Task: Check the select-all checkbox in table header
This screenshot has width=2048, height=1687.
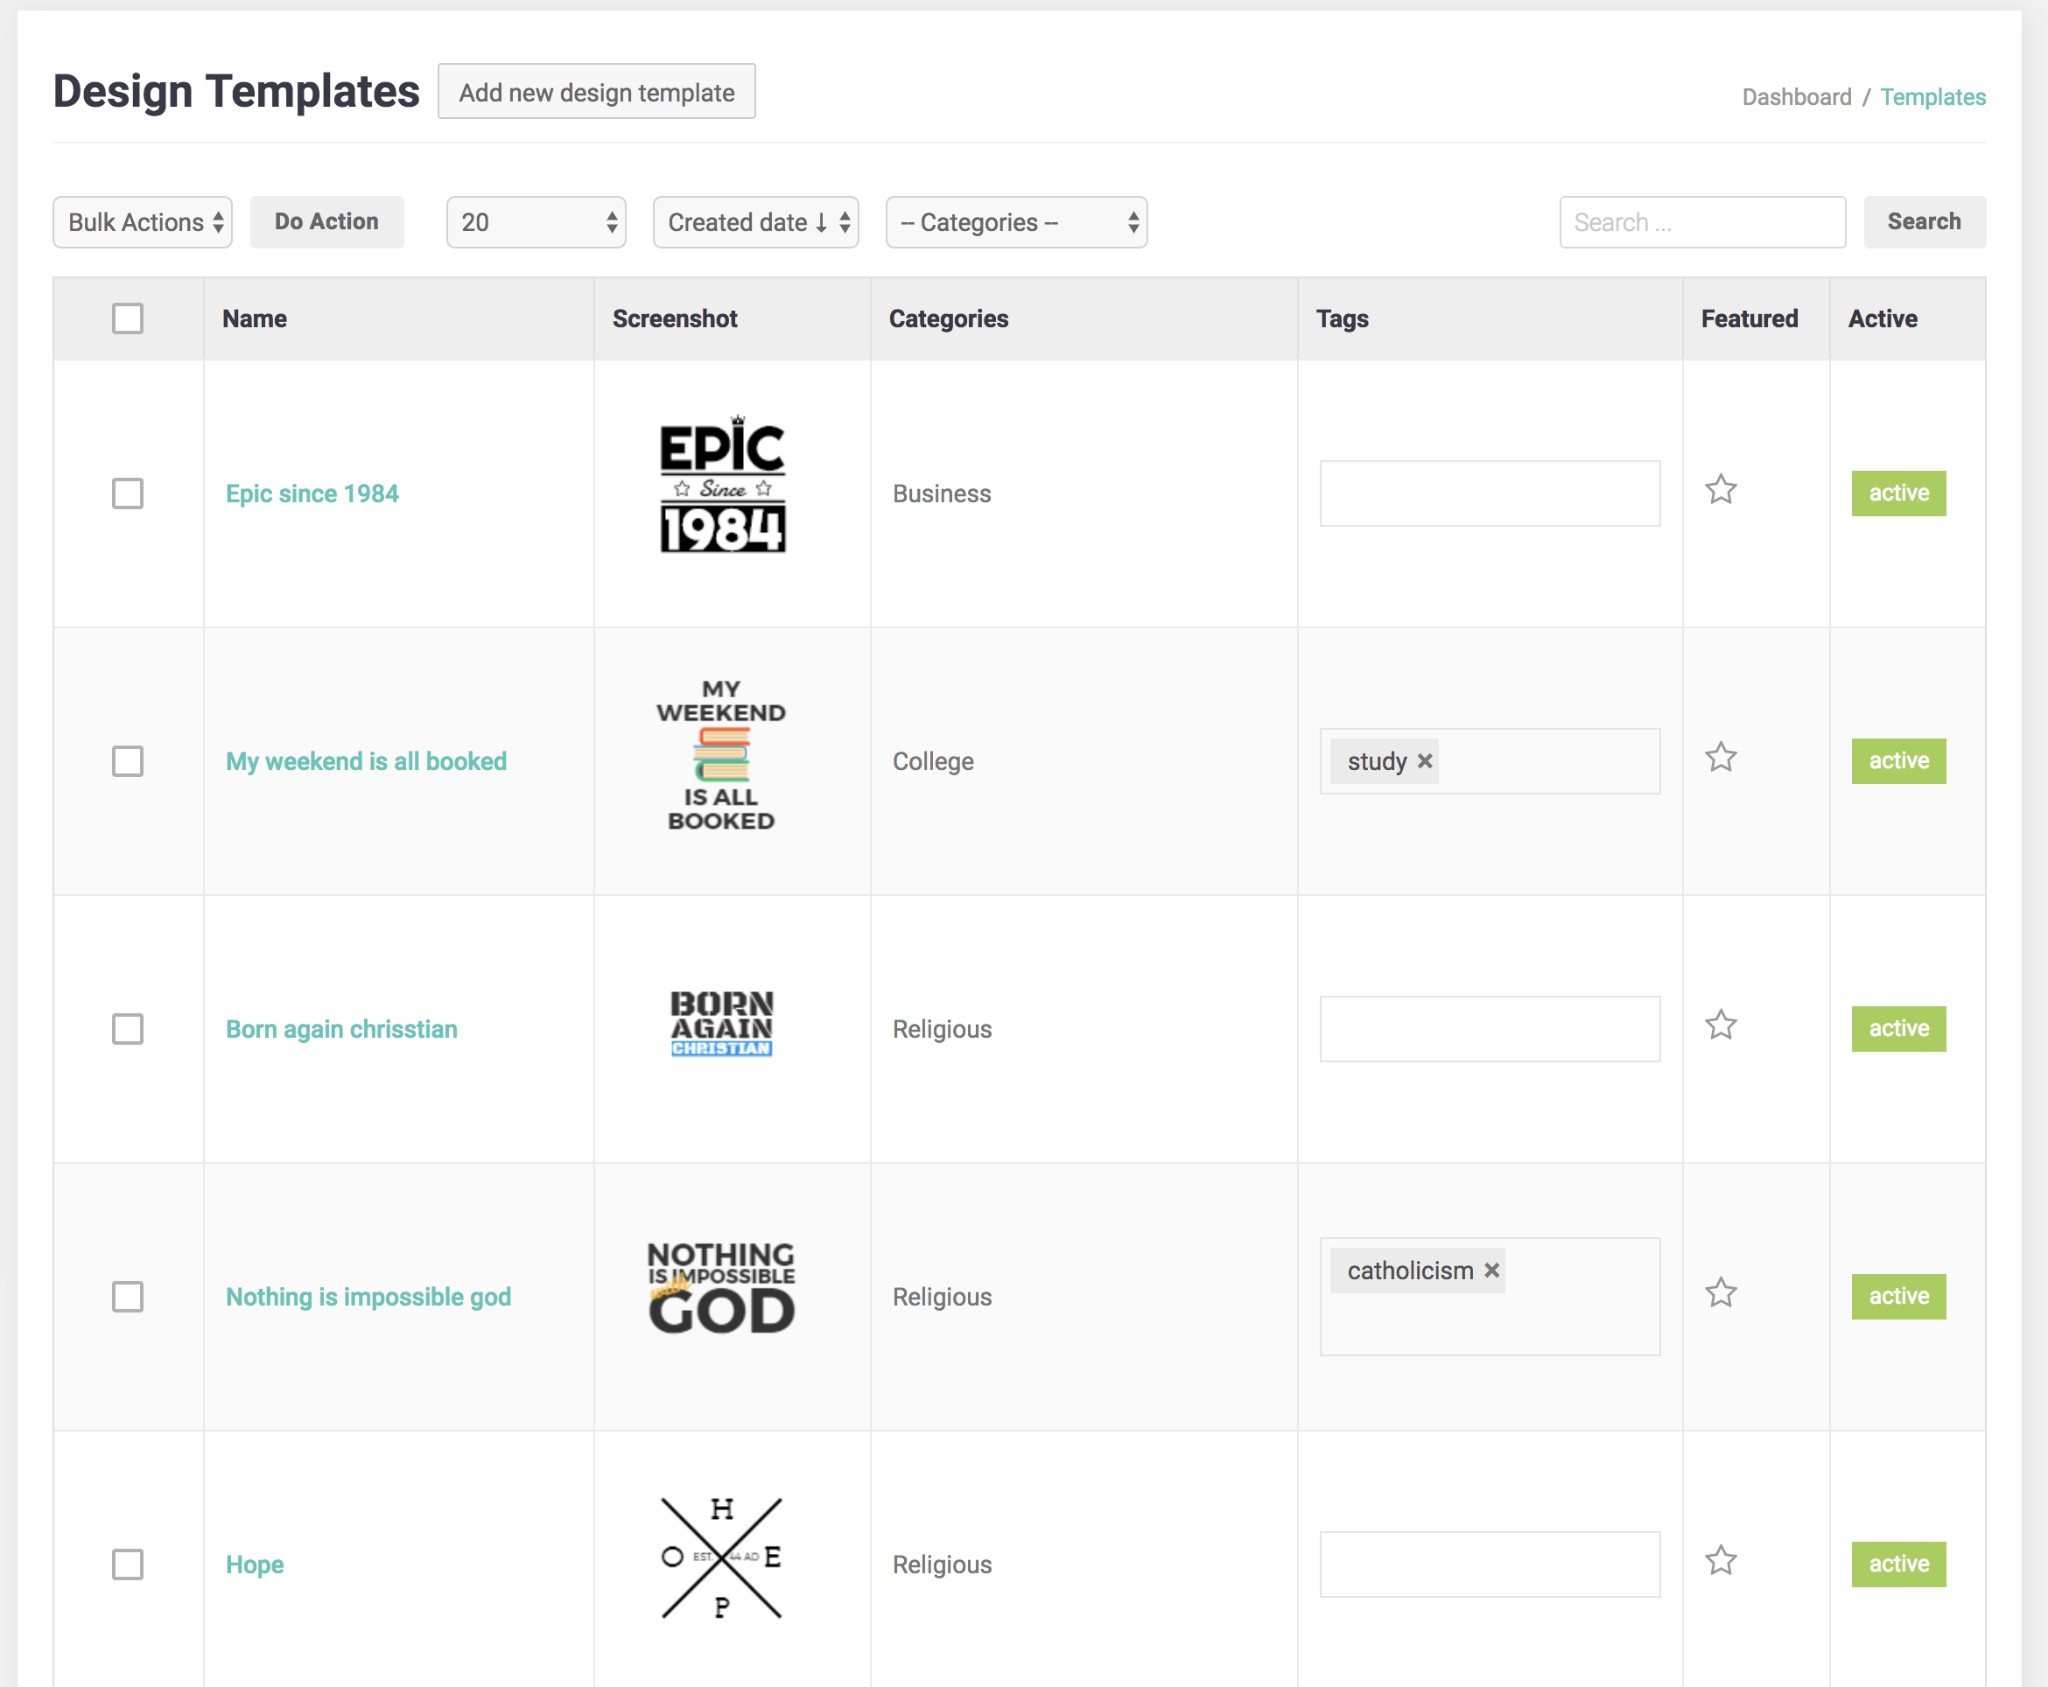Action: [128, 319]
